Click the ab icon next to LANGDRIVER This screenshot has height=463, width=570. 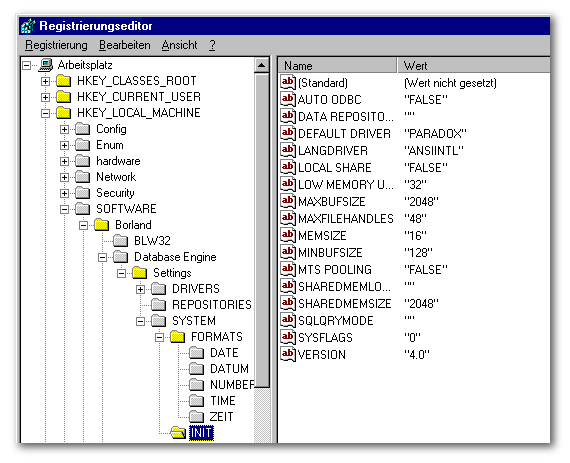point(288,150)
